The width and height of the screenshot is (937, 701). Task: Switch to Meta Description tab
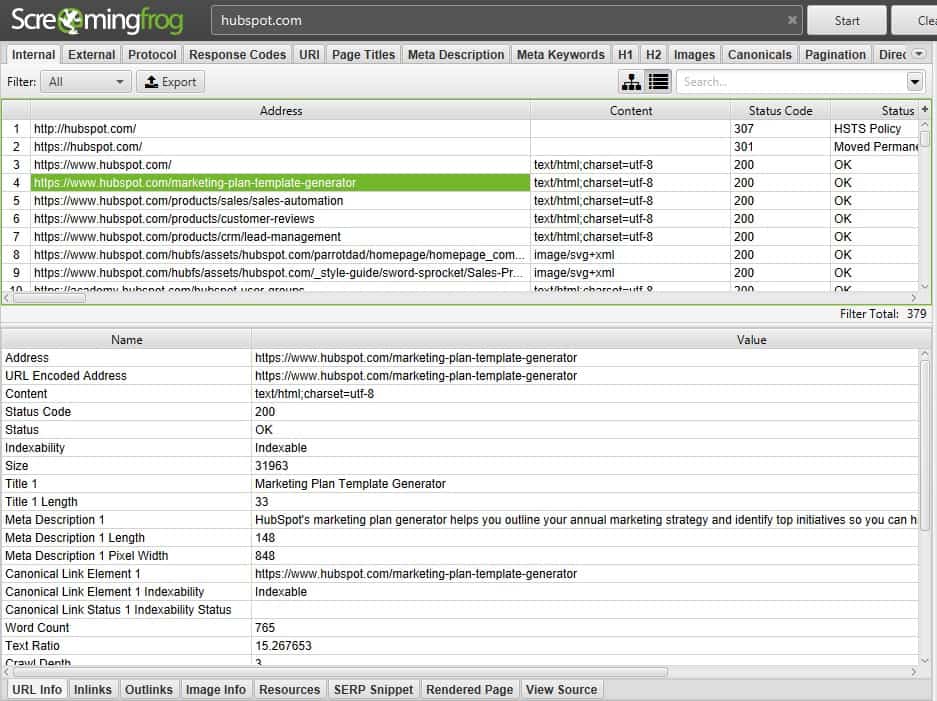click(456, 54)
